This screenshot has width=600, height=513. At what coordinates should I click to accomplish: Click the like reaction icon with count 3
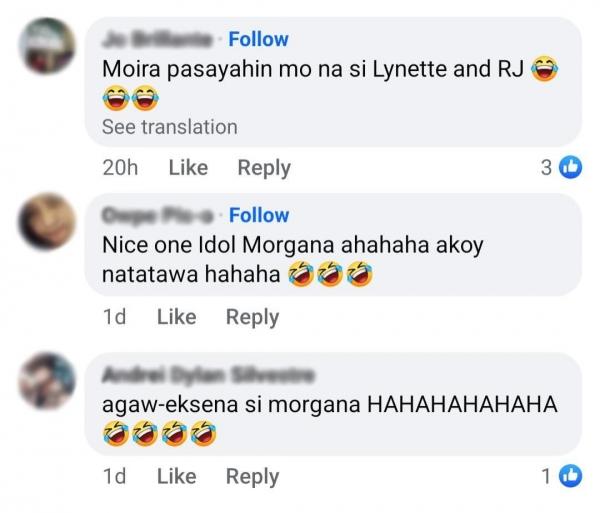coord(571,168)
